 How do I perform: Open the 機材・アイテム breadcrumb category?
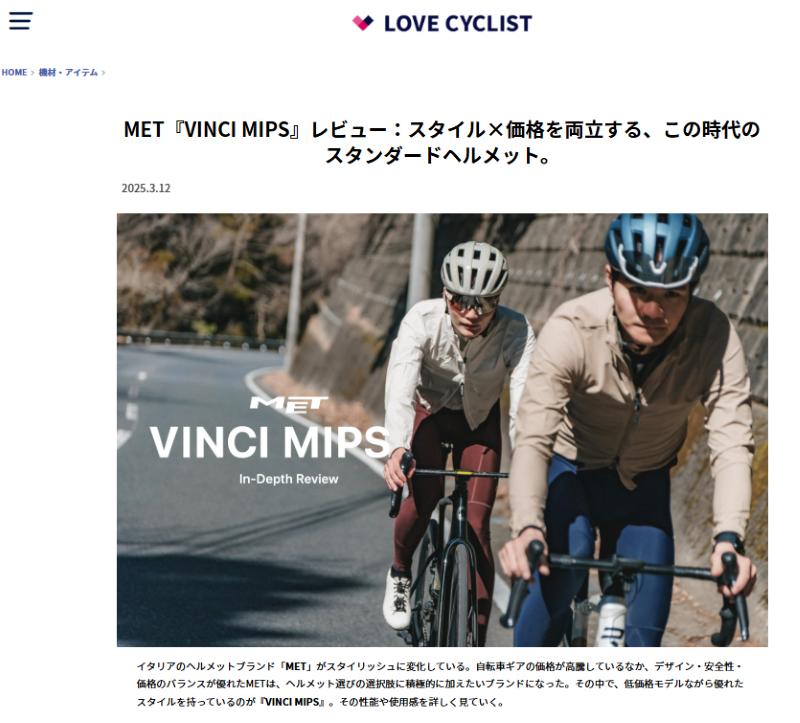click(68, 72)
